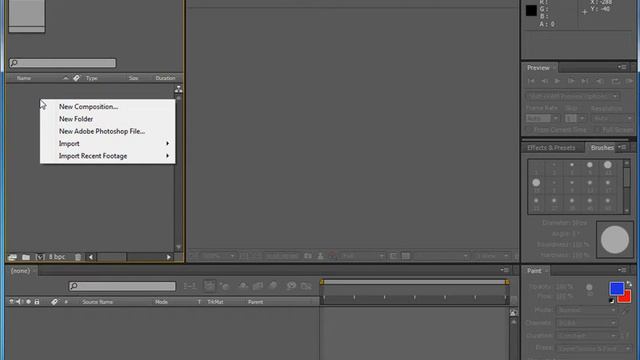This screenshot has height=360, width=640.
Task: Toggle the lock column switch in timeline
Action: (x=37, y=302)
